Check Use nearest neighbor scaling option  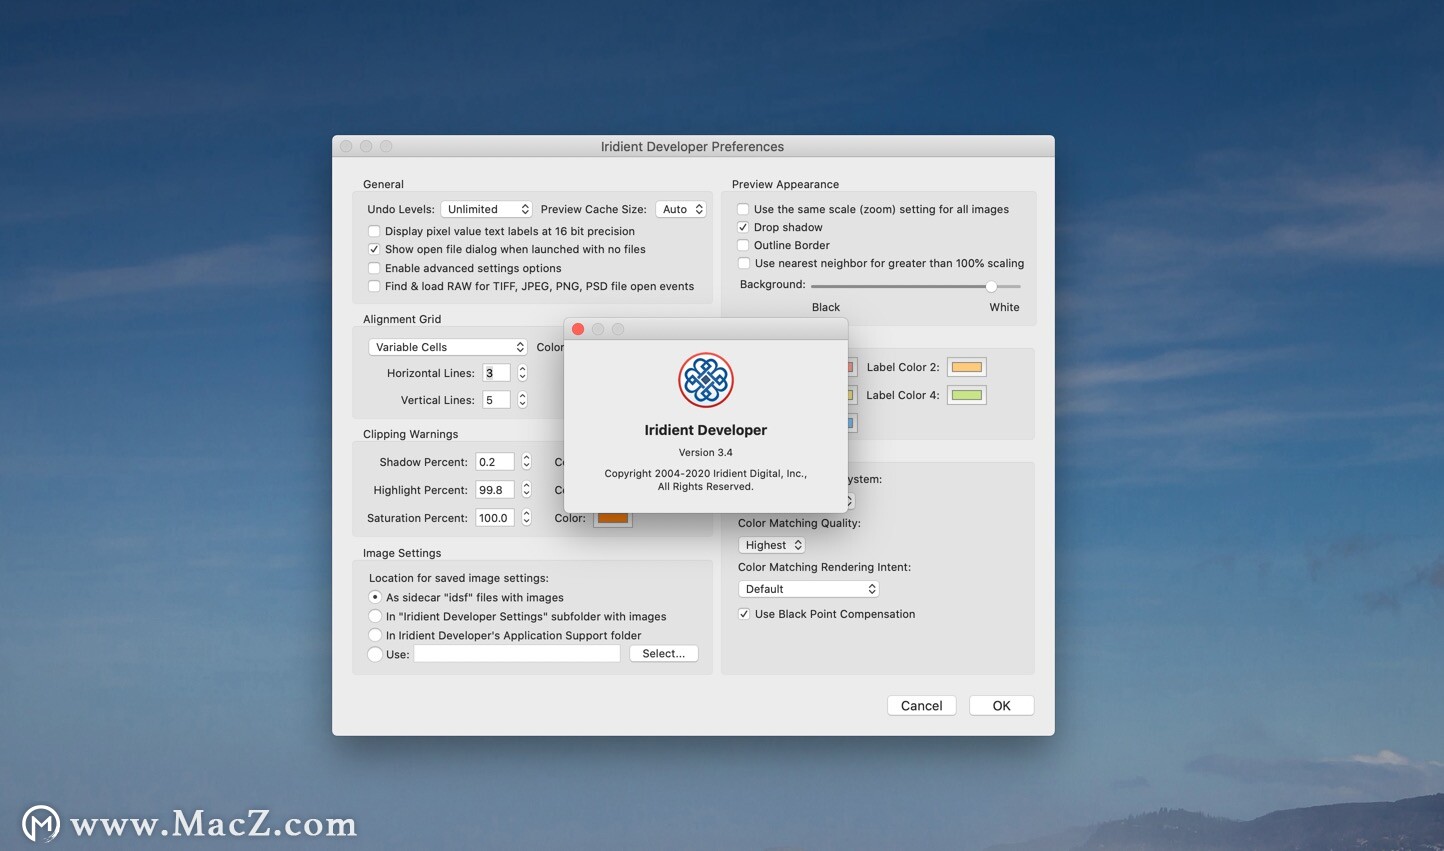743,263
